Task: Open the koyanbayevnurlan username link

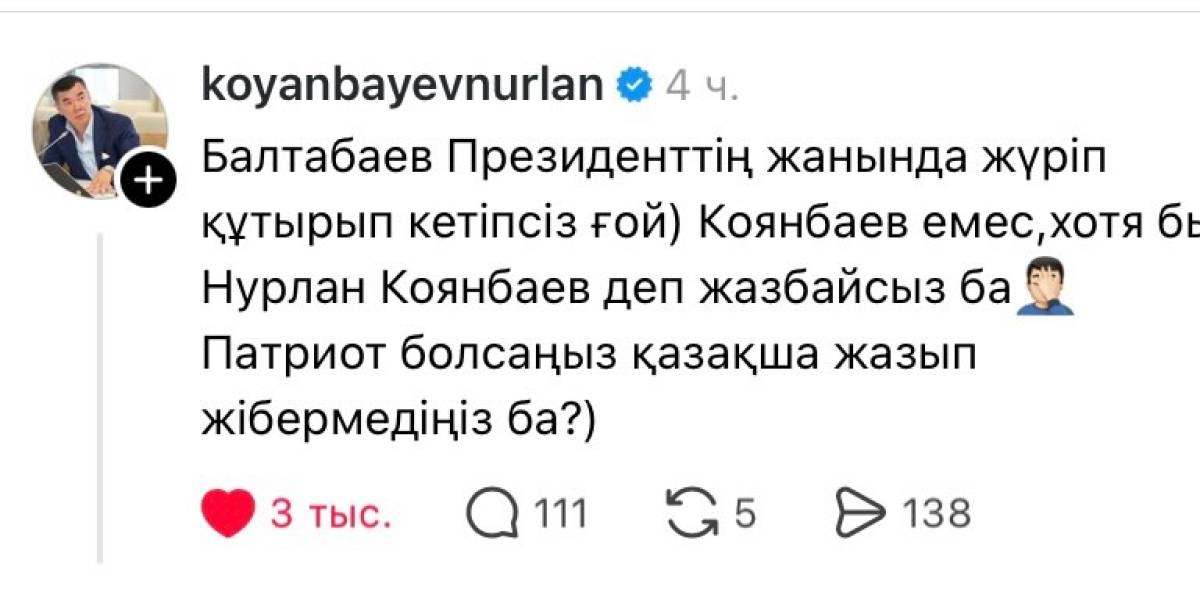Action: [x=402, y=86]
